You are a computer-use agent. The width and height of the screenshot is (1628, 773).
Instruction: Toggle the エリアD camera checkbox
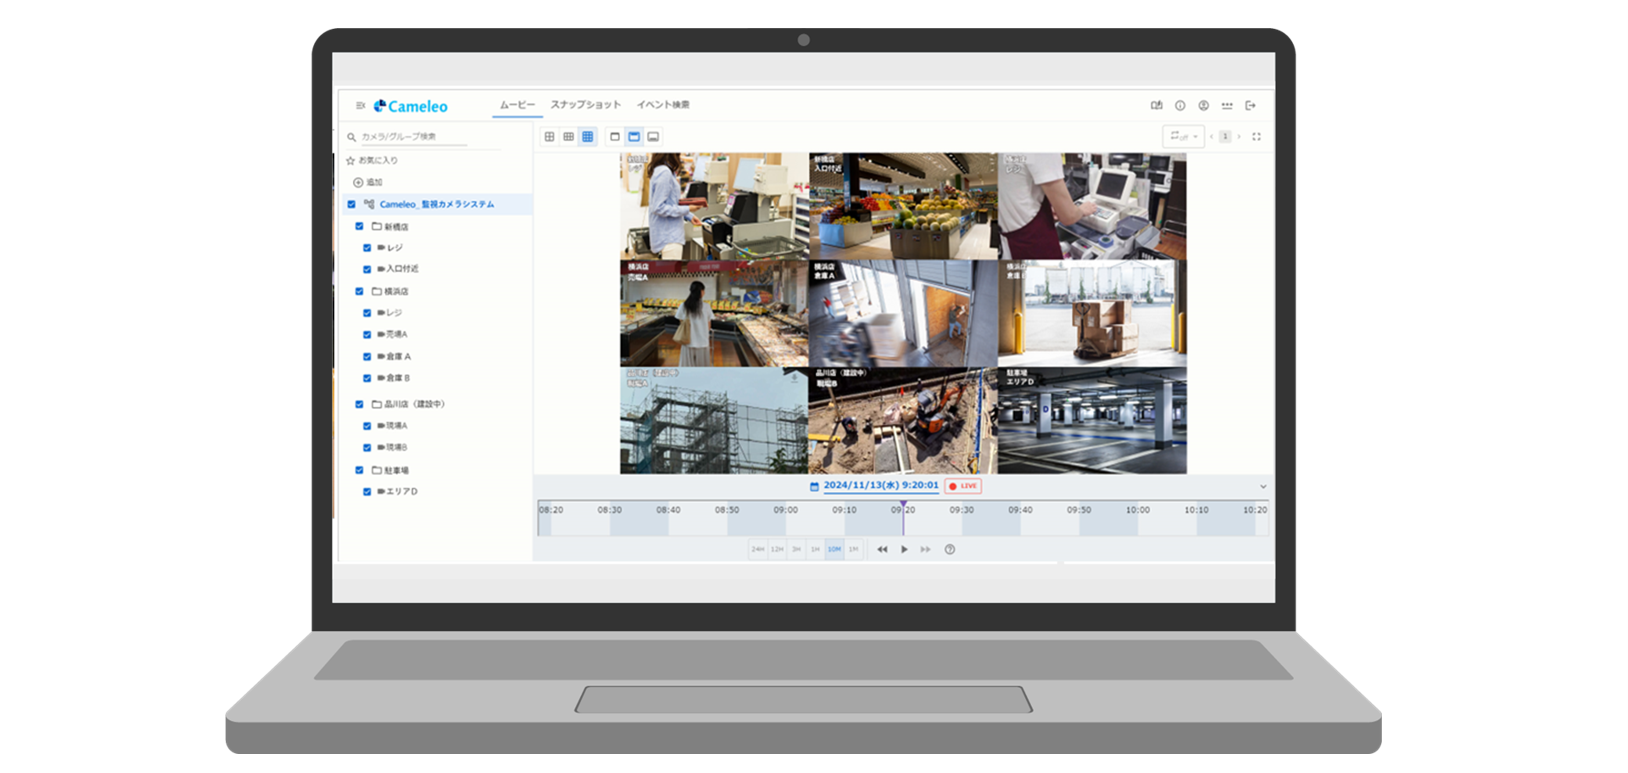[367, 492]
